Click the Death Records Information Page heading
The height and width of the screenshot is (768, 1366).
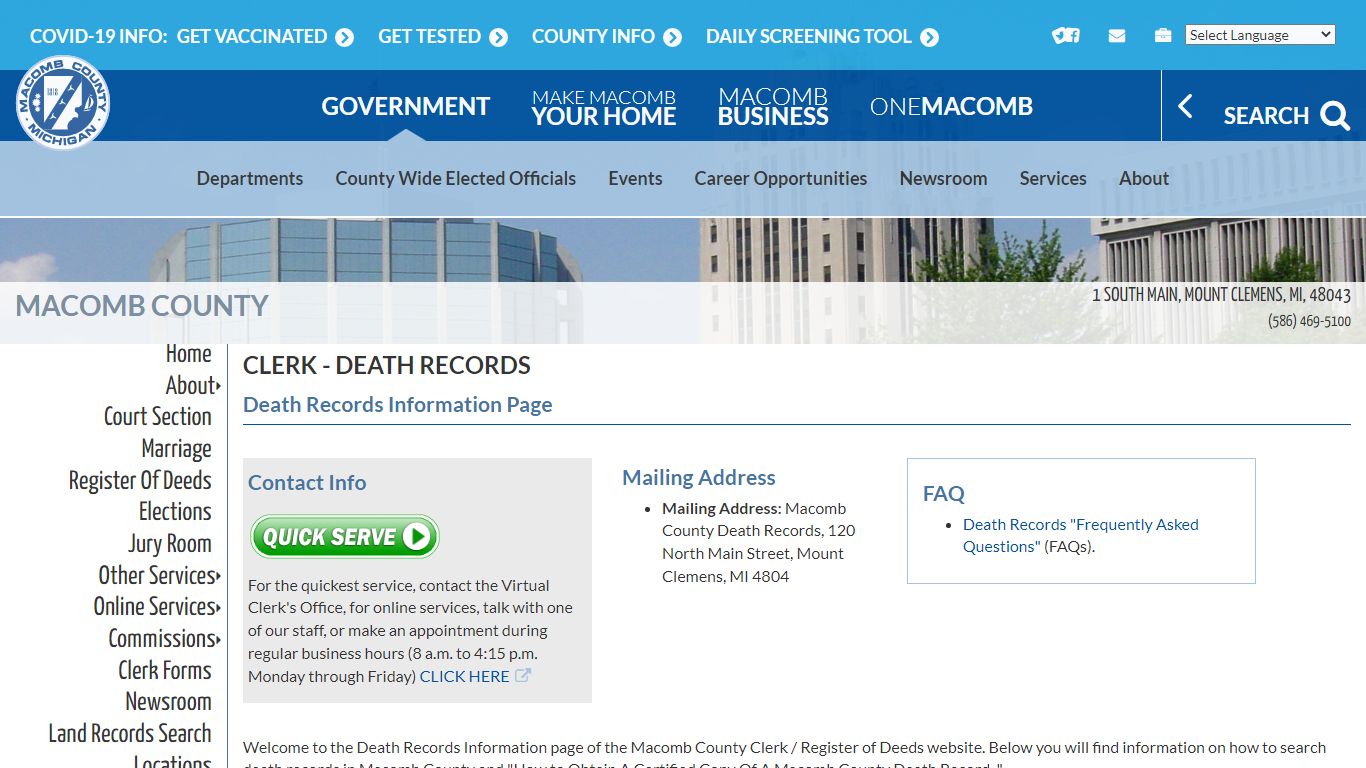[398, 405]
